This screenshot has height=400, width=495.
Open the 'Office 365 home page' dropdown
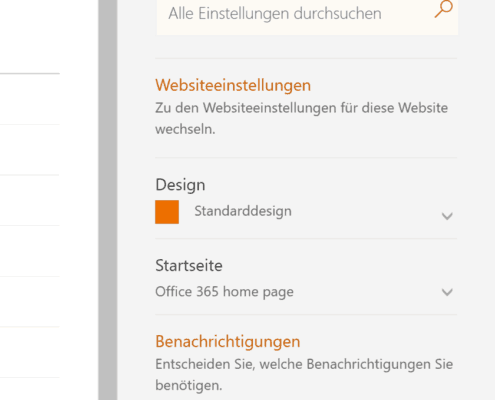[306, 292]
